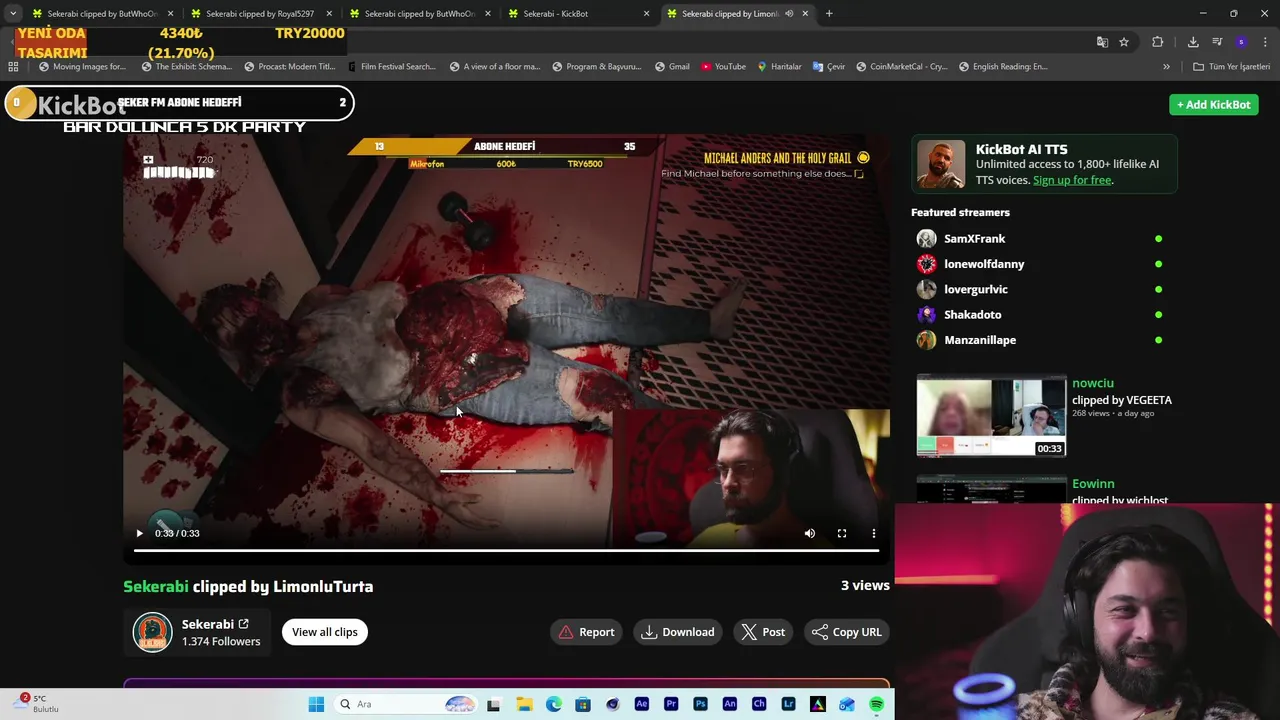The image size is (1280, 720).
Task: Switch to the Royal5297 clip tab
Action: [x=260, y=14]
